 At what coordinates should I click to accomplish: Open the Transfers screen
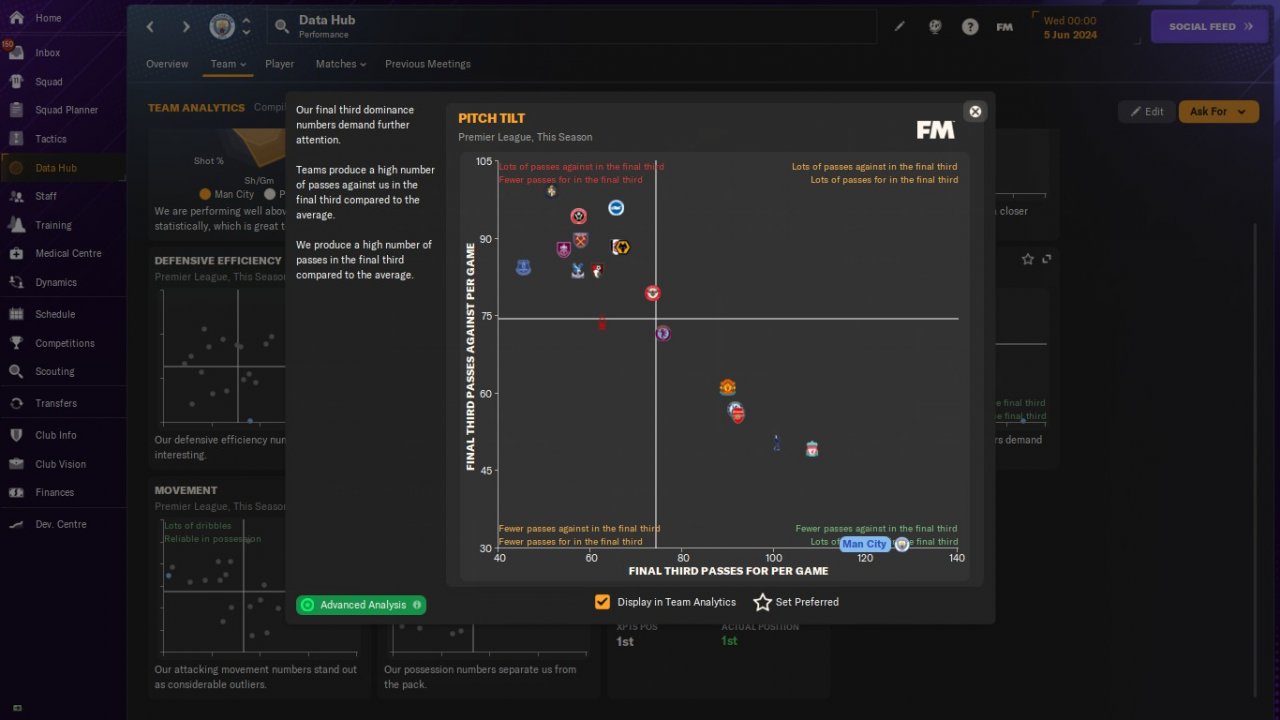[55, 404]
